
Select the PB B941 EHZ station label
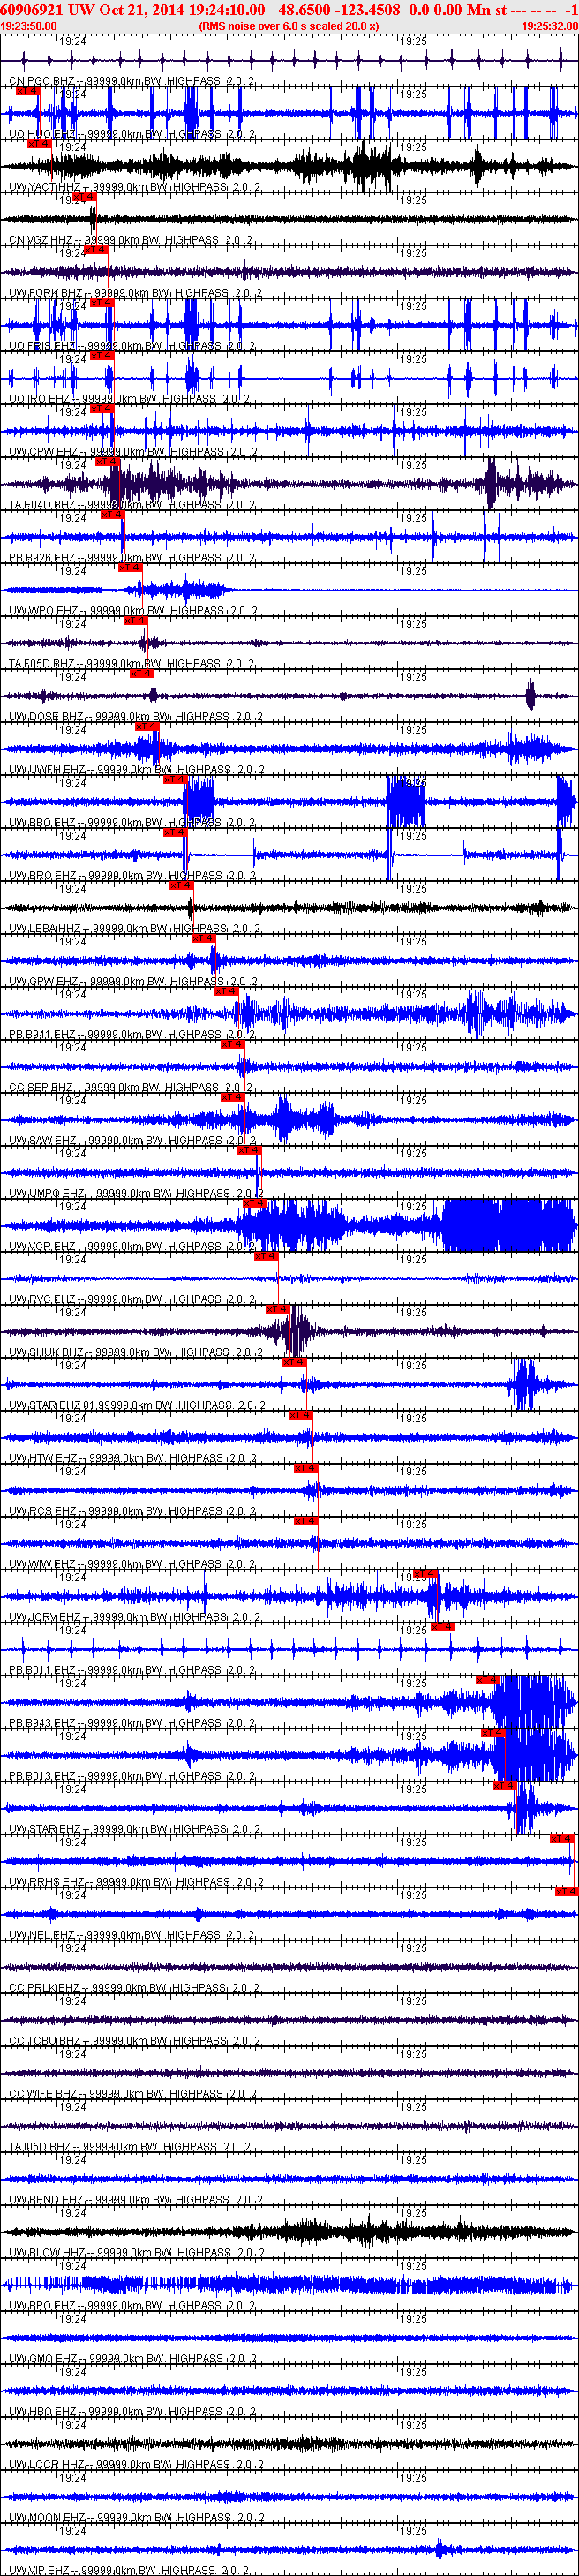[132, 1035]
